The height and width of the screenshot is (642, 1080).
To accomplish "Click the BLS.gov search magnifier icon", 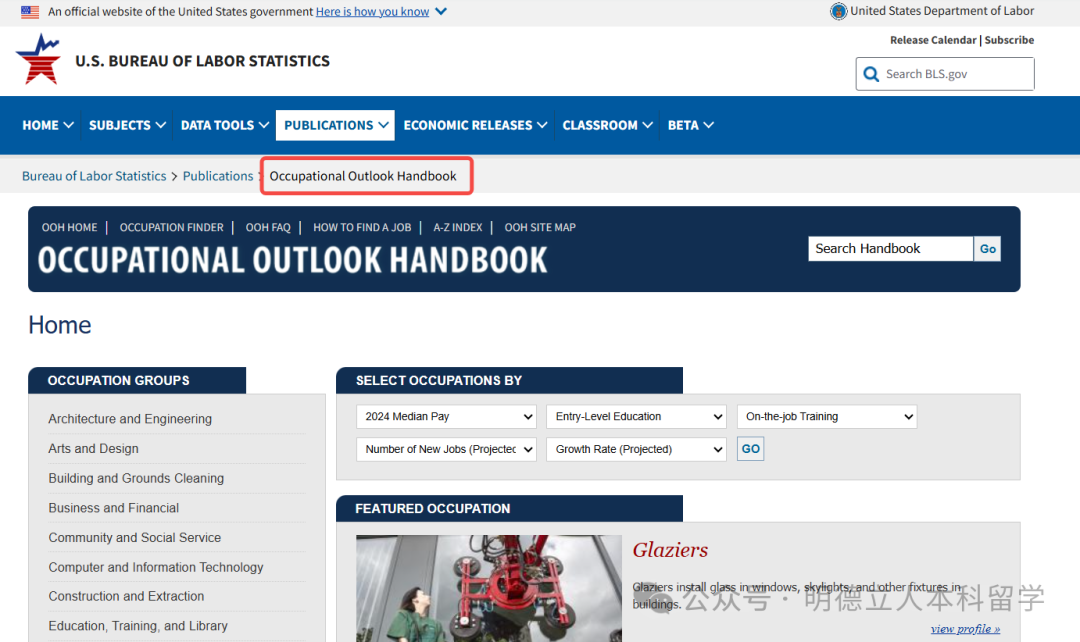I will [x=871, y=74].
